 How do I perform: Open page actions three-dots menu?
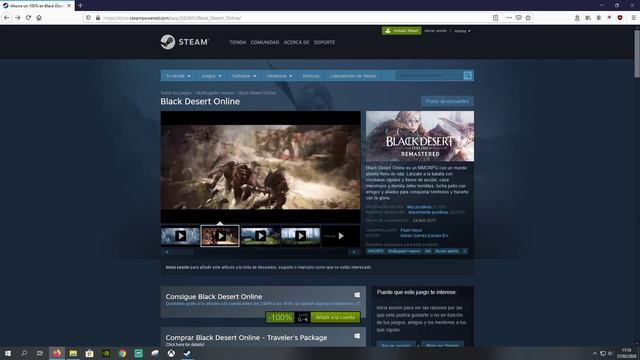tap(509, 18)
